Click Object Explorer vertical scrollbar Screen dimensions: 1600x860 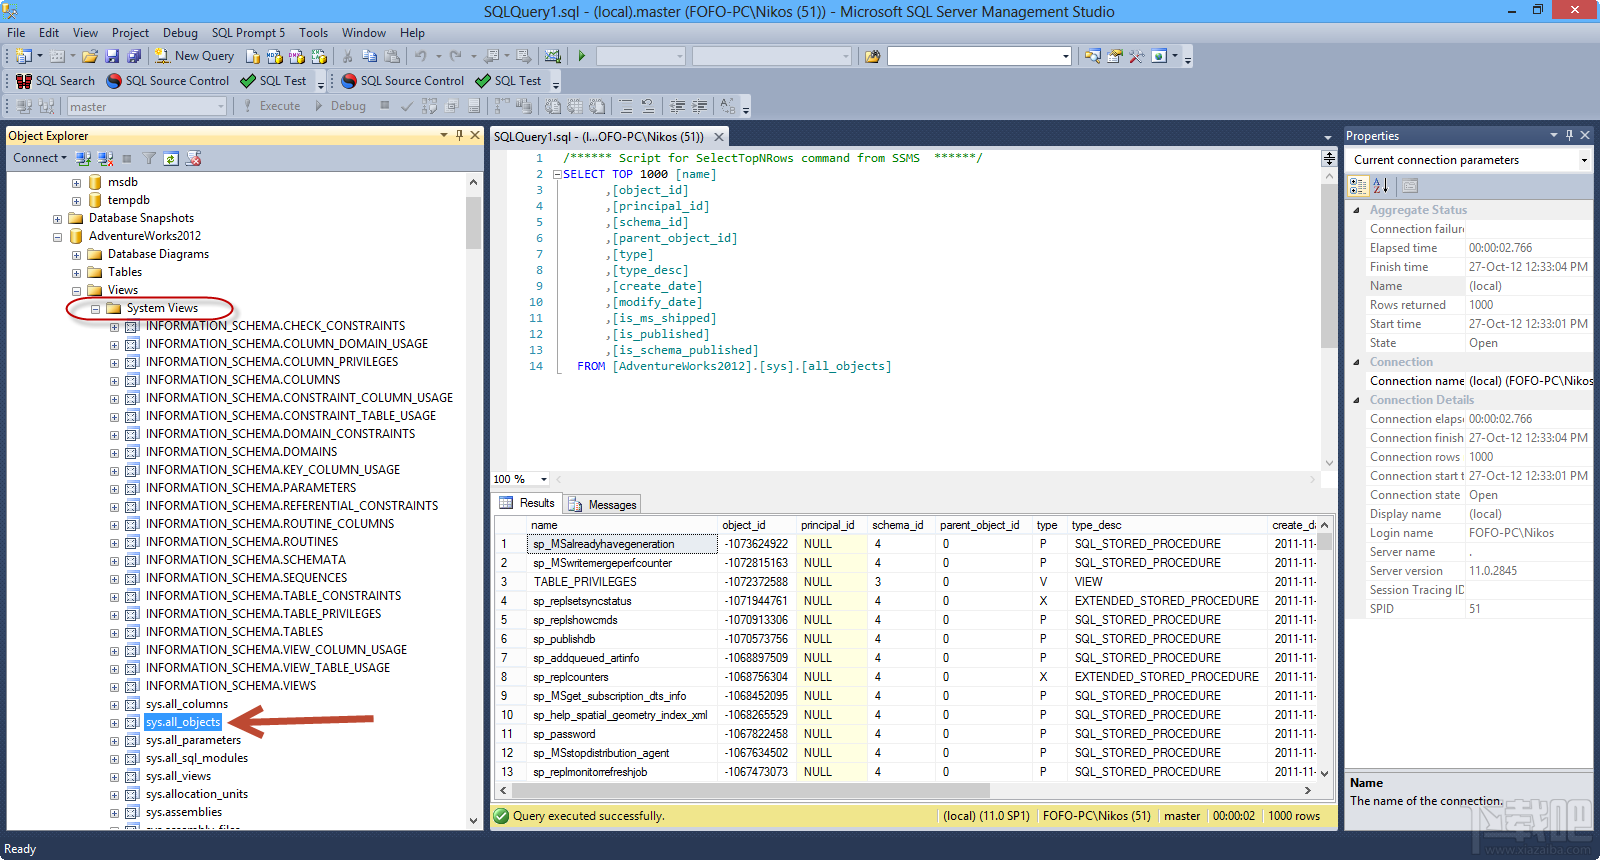pyautogui.click(x=474, y=500)
